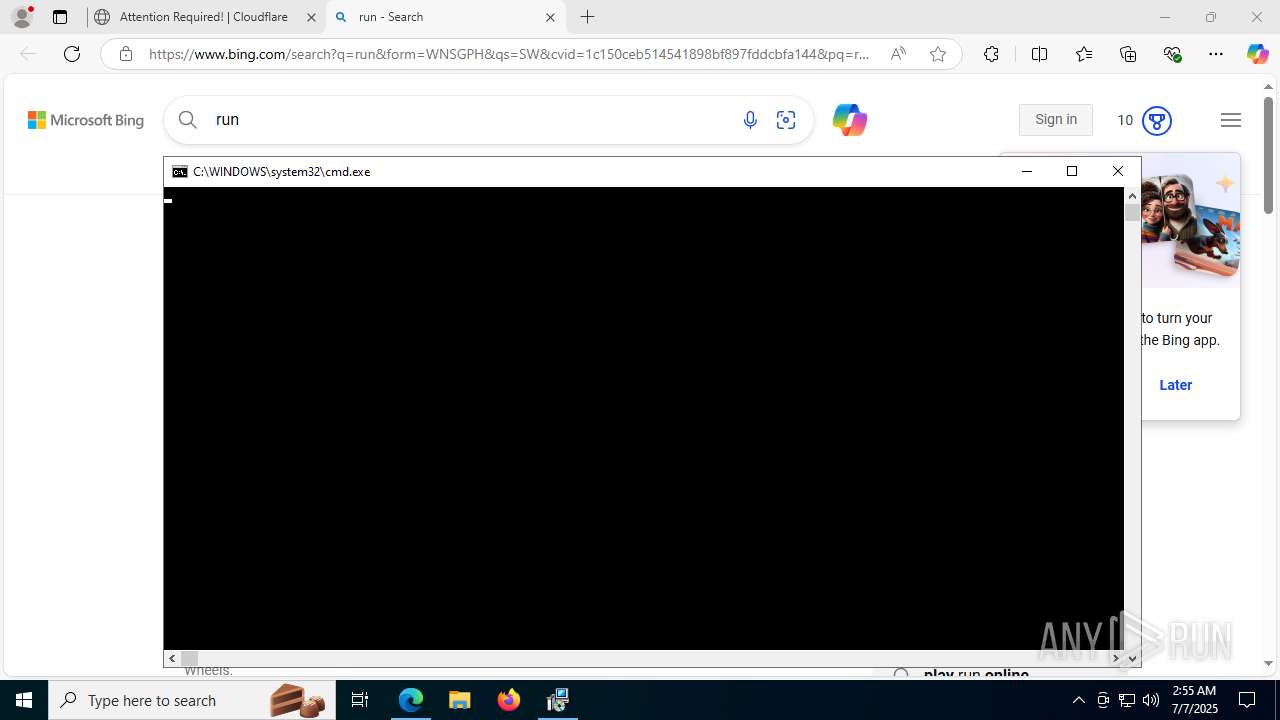Toggle Read aloud in address bar

pos(898,54)
